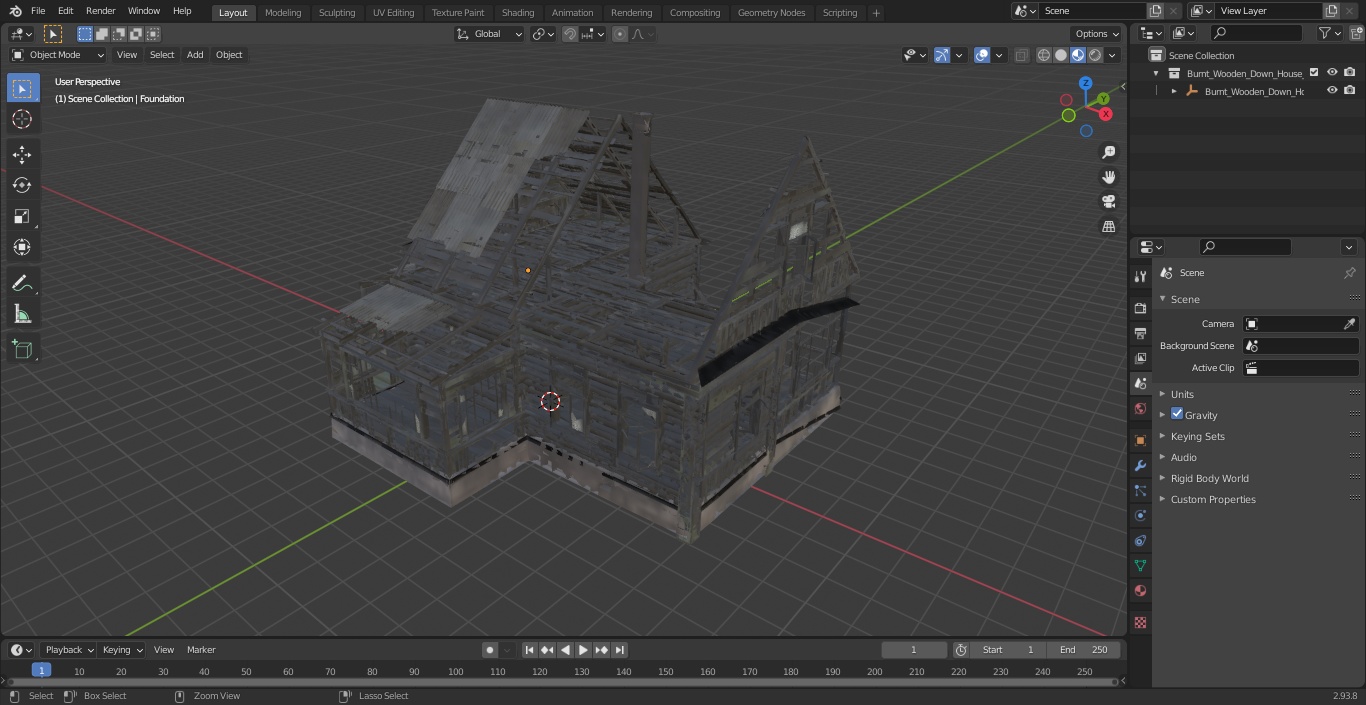1366x705 pixels.
Task: Open the Playback dropdown in timeline
Action: (x=68, y=650)
